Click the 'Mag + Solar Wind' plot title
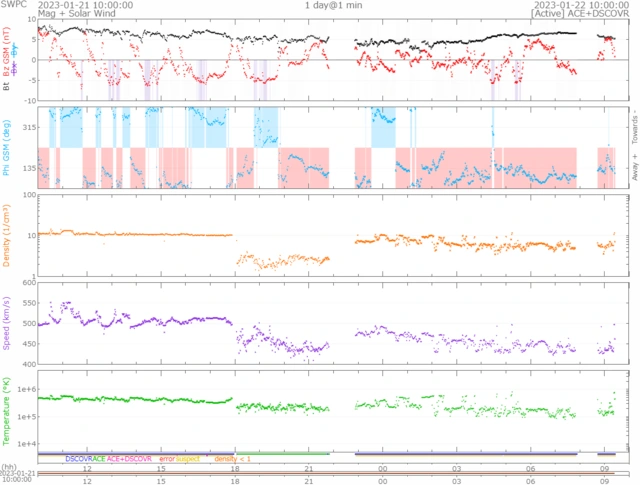The height and width of the screenshot is (485, 640). tap(76, 13)
